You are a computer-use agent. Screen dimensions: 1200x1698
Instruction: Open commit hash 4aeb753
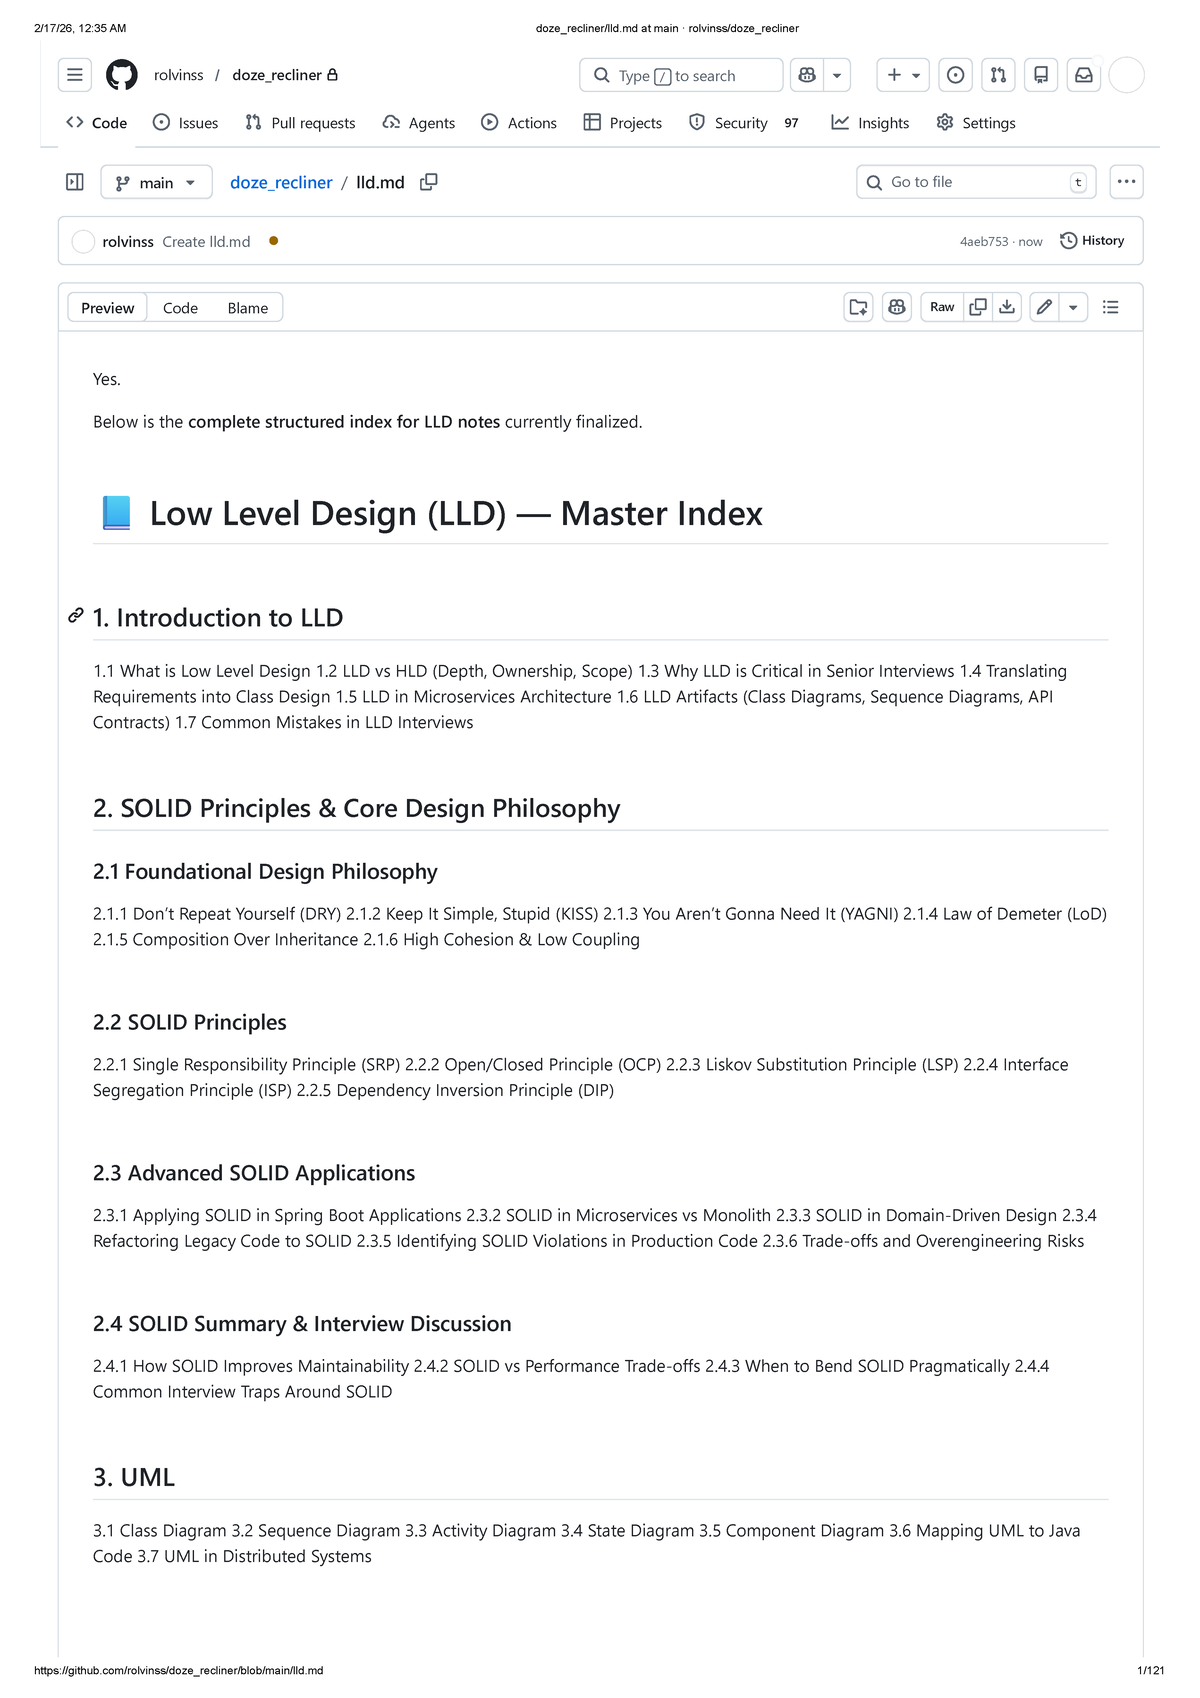984,242
